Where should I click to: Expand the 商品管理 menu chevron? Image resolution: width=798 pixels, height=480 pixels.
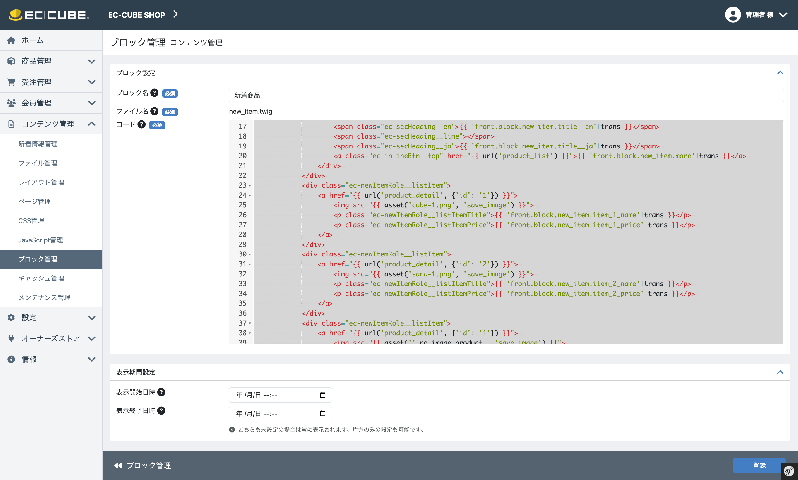tap(92, 61)
